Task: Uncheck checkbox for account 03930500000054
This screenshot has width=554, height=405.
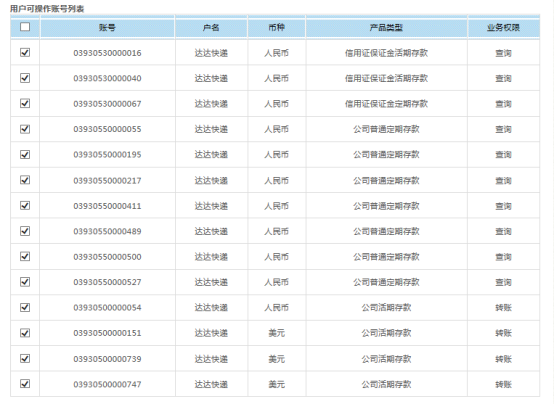Action: (25, 307)
